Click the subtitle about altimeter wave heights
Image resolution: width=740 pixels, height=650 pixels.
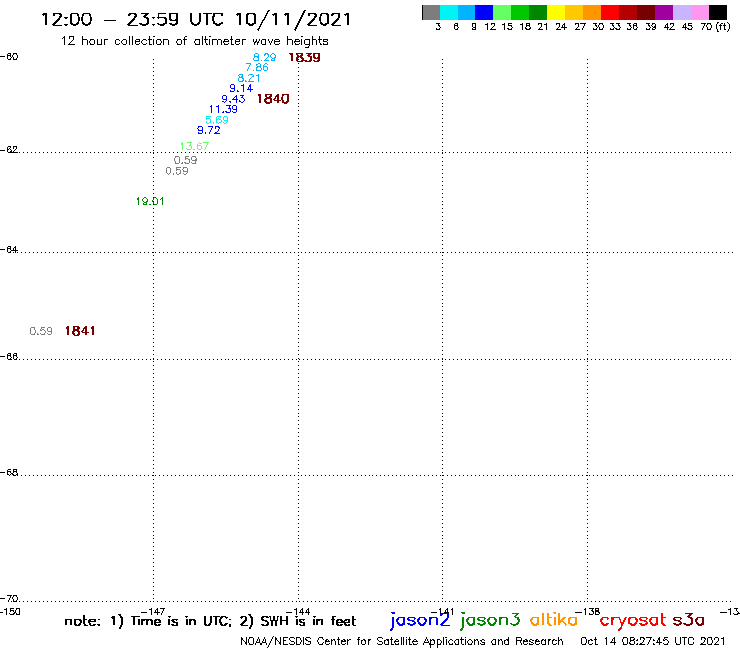pos(194,41)
